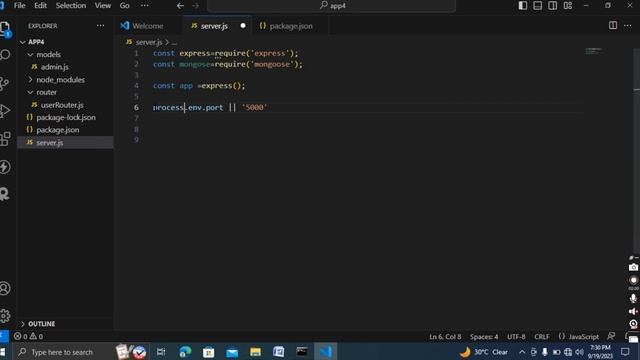Open Microsoft Store from the taskbar
640x360 pixels.
[209, 352]
